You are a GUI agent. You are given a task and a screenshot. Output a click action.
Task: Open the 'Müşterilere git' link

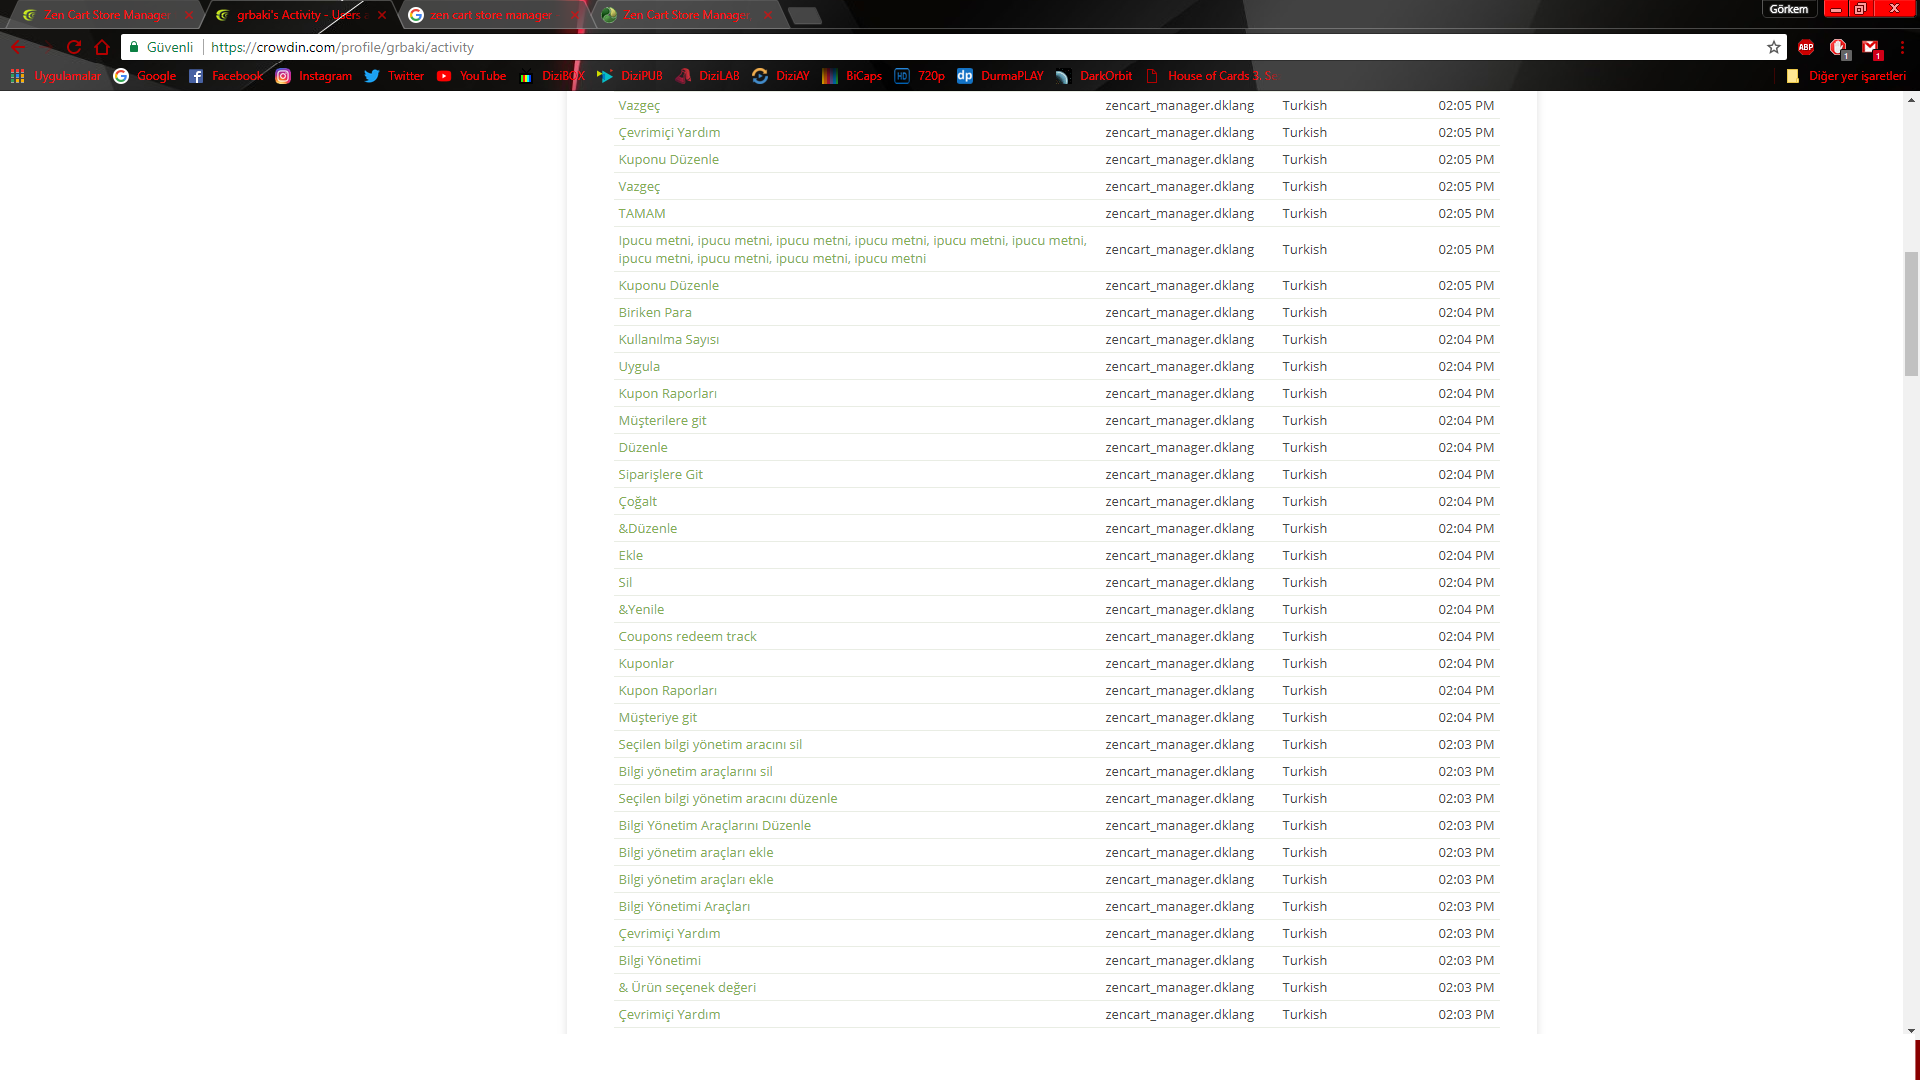coord(662,420)
